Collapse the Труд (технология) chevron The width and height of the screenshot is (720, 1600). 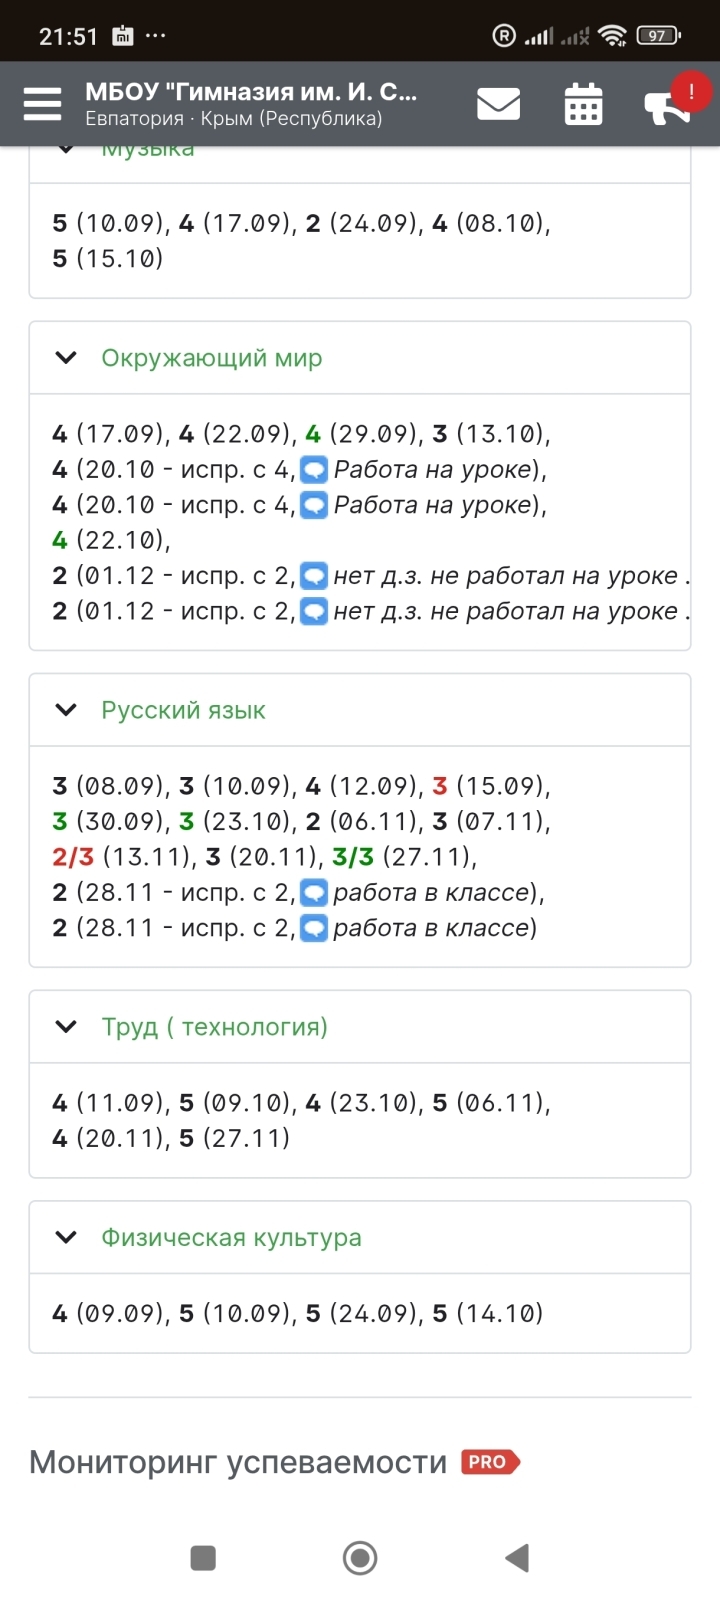[66, 1026]
